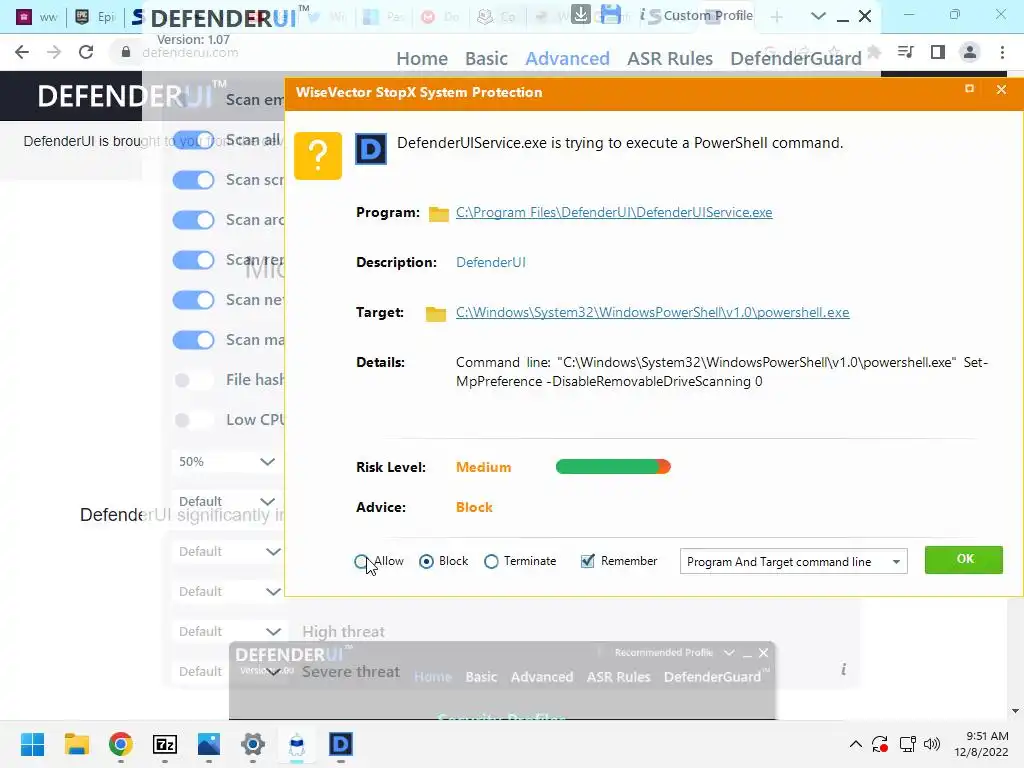
Task: Enable the 'Low CPU' switch
Action: [193, 420]
